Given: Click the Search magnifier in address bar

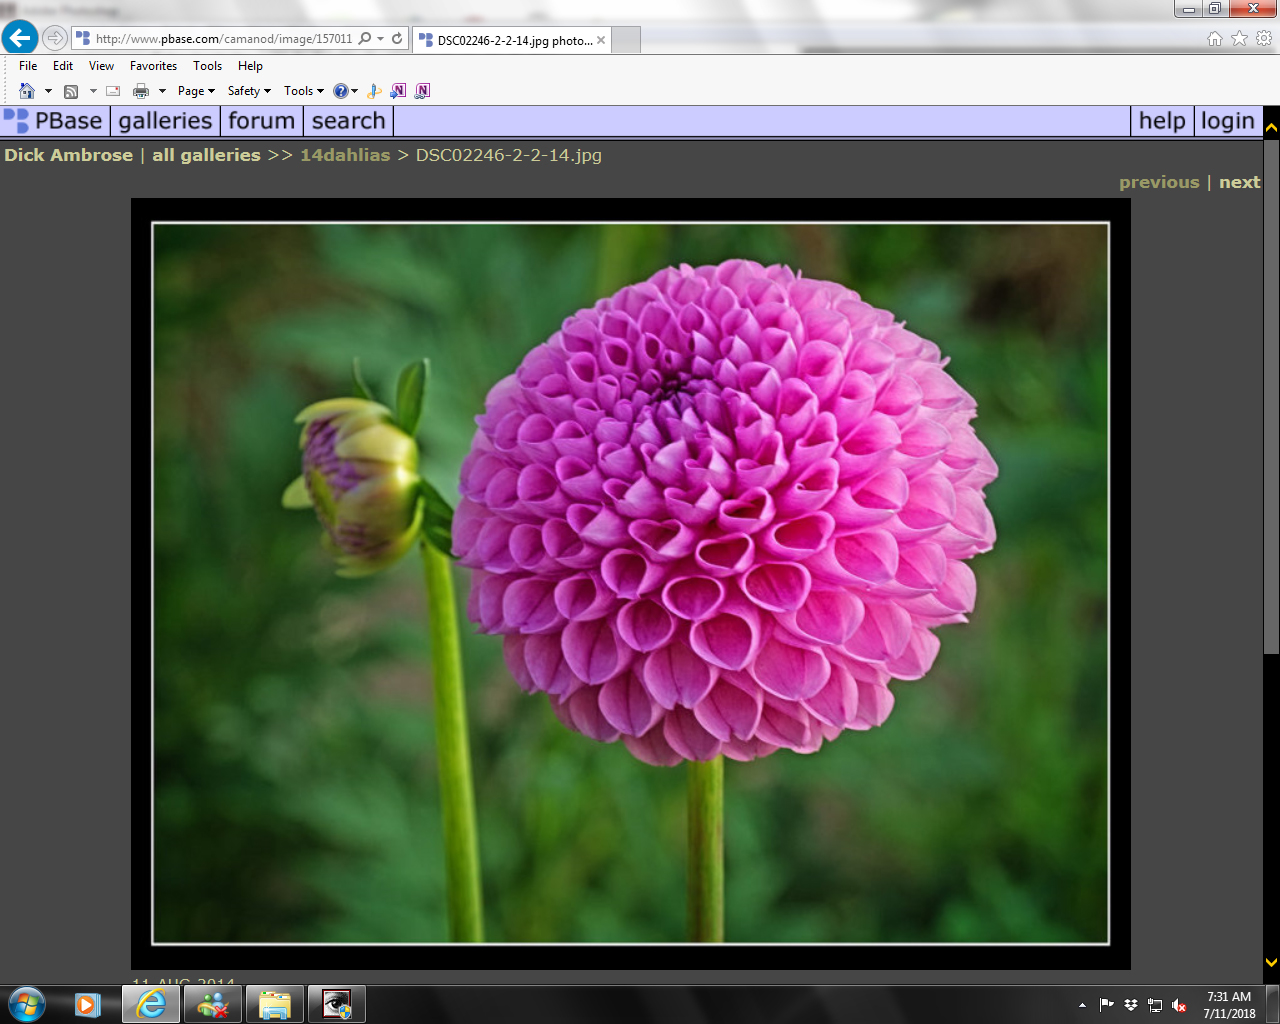Looking at the screenshot, I should (365, 38).
